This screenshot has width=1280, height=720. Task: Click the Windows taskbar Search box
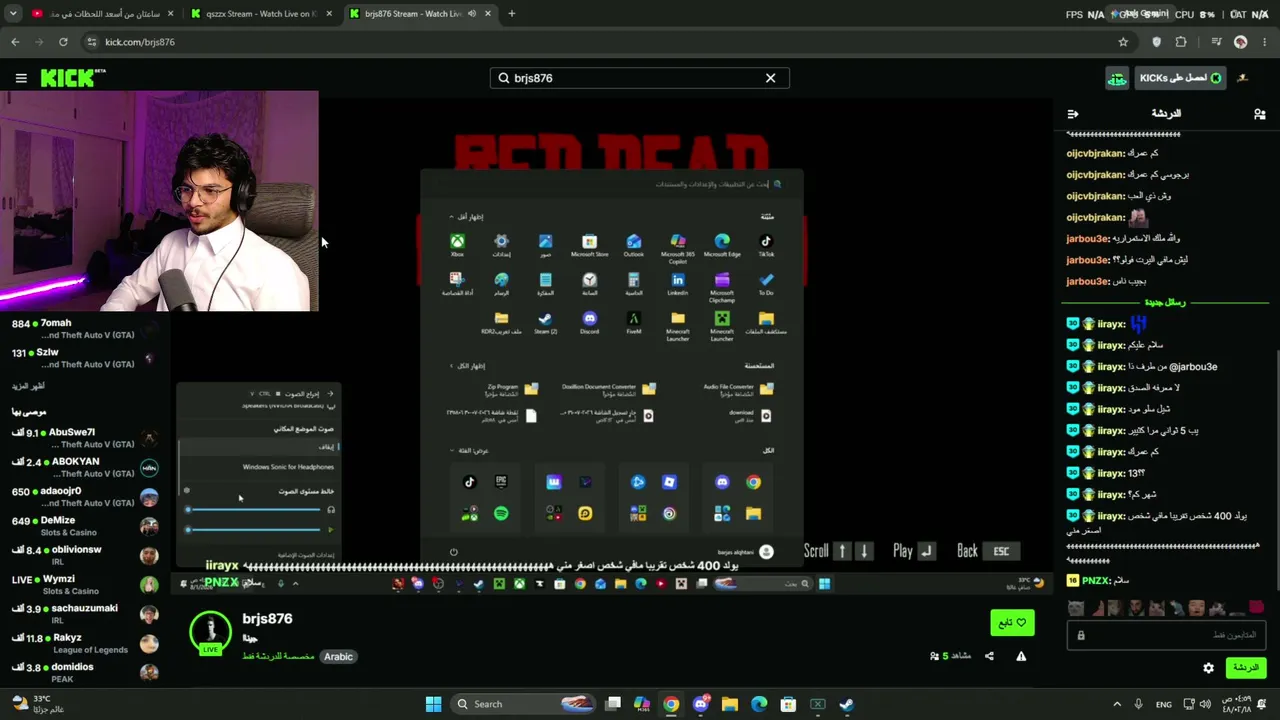[524, 704]
